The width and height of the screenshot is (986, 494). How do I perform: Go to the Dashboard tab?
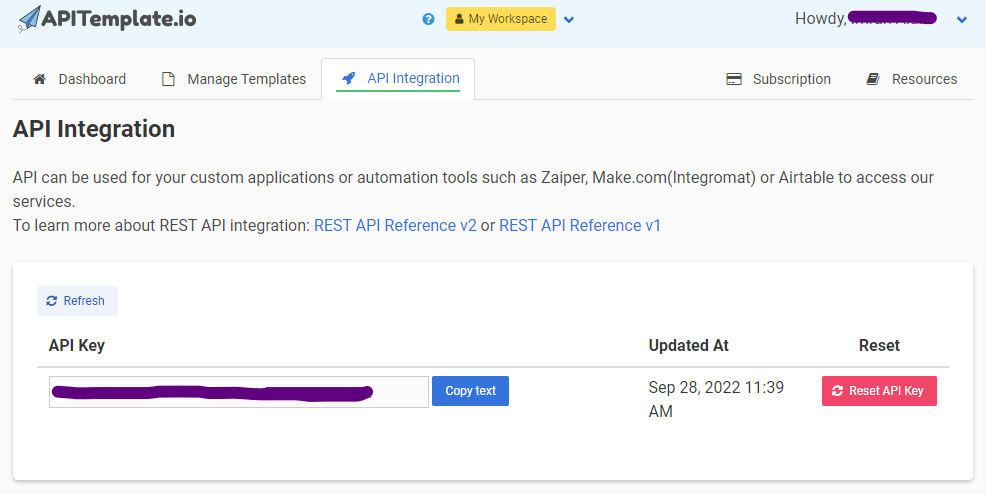pos(79,79)
